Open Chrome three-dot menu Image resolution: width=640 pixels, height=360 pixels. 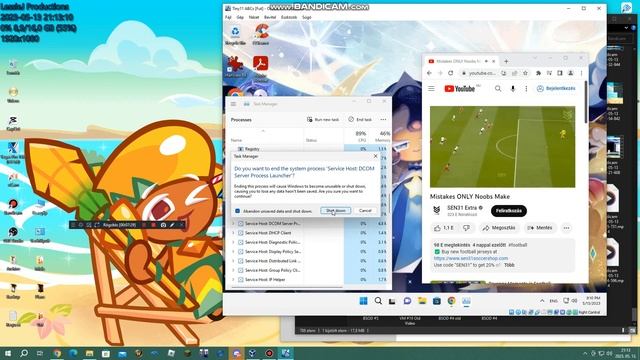(581, 73)
